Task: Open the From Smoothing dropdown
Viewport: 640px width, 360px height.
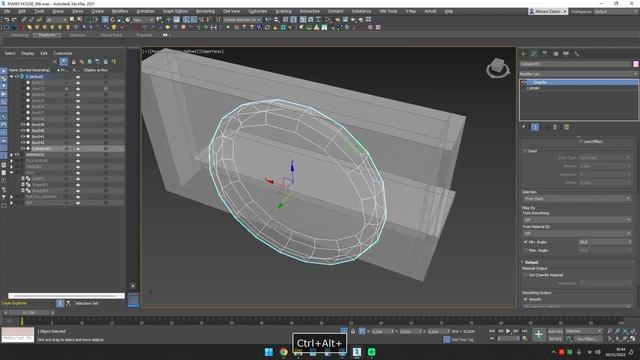Action: coord(577,220)
